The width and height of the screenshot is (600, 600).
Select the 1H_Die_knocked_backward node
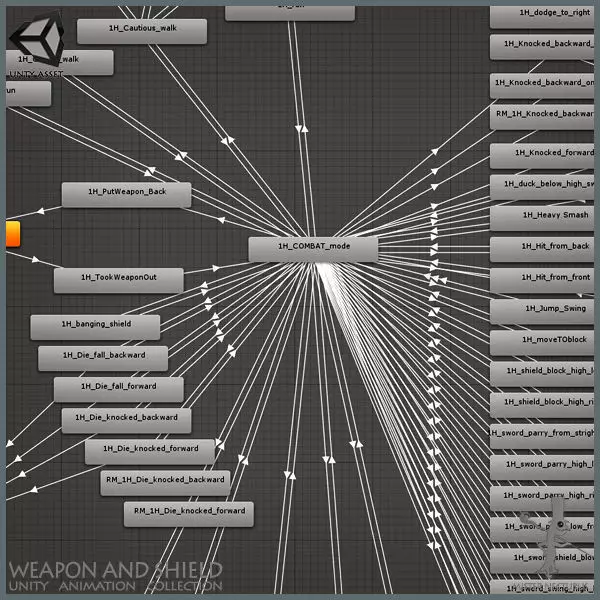coord(126,421)
